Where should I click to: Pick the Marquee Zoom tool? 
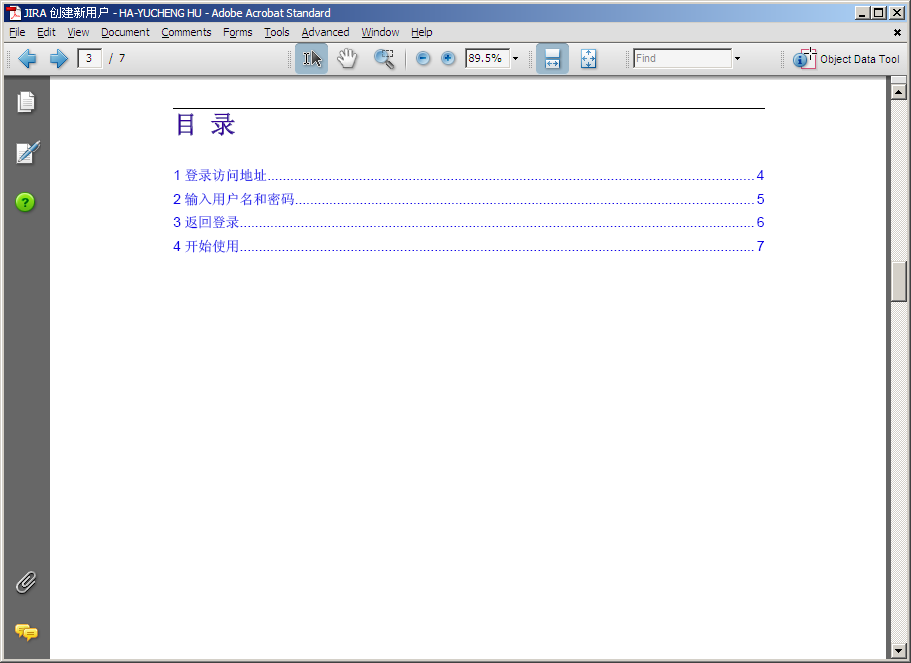(x=384, y=59)
